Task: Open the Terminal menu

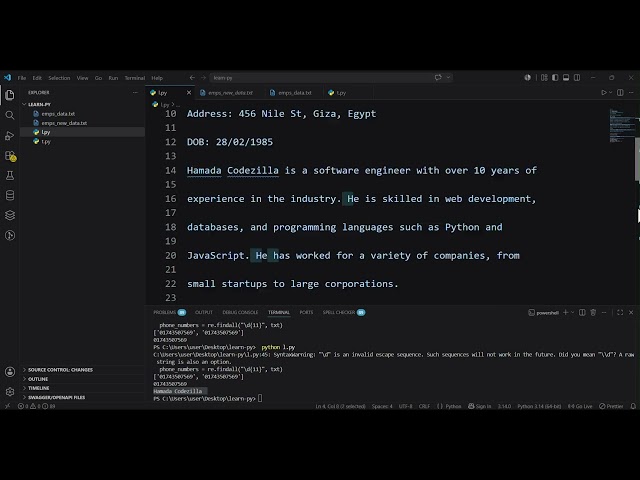Action: pos(135,78)
